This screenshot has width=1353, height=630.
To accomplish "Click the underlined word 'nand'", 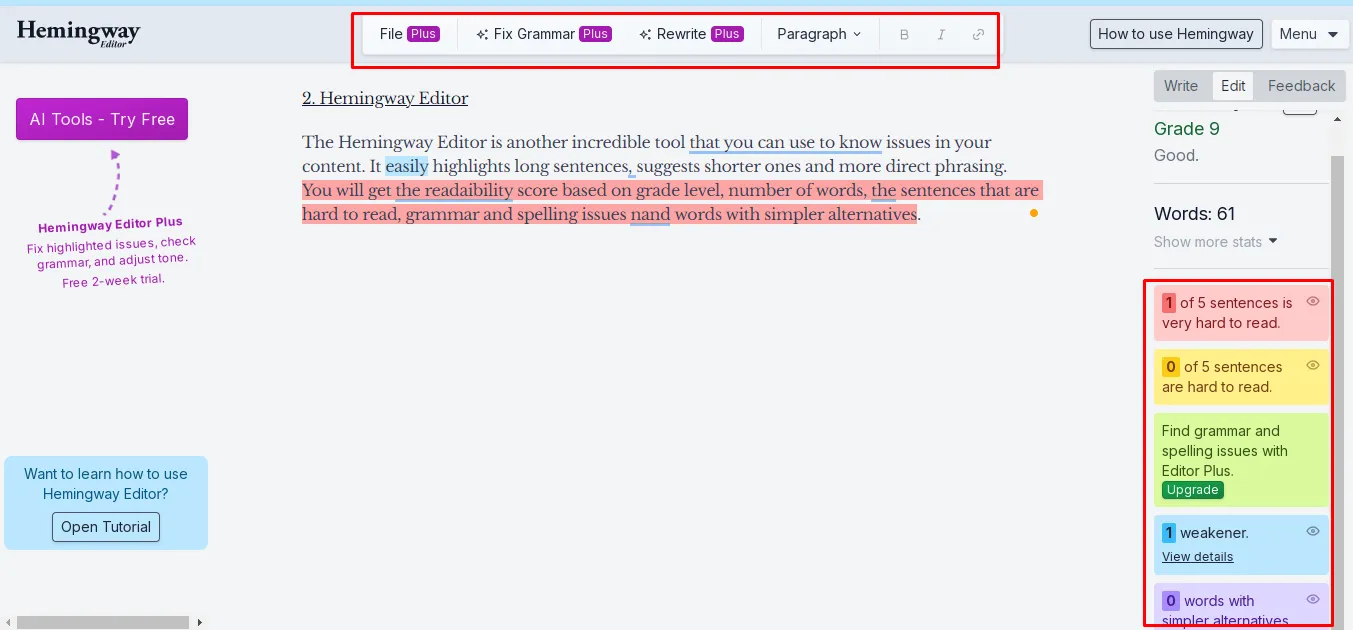I will coord(650,214).
